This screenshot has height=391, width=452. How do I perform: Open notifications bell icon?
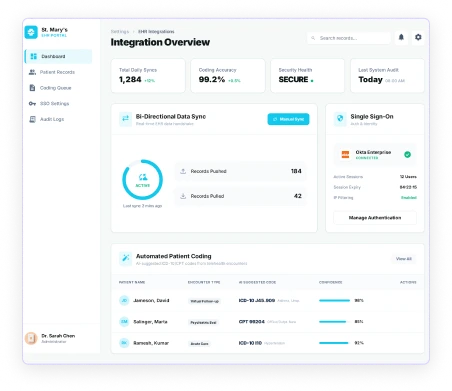401,37
